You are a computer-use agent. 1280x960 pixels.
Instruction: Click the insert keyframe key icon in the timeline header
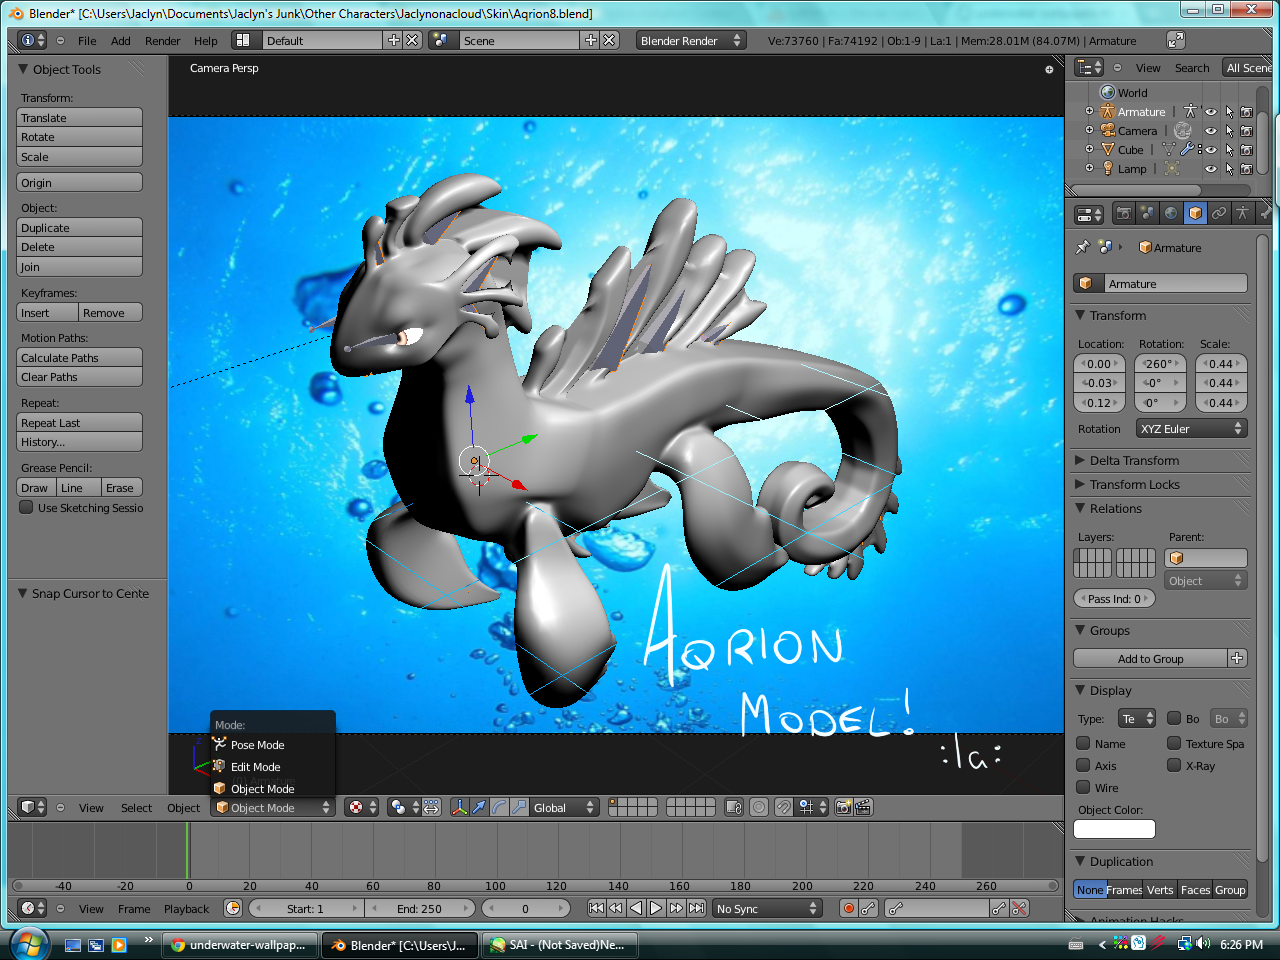[998, 908]
